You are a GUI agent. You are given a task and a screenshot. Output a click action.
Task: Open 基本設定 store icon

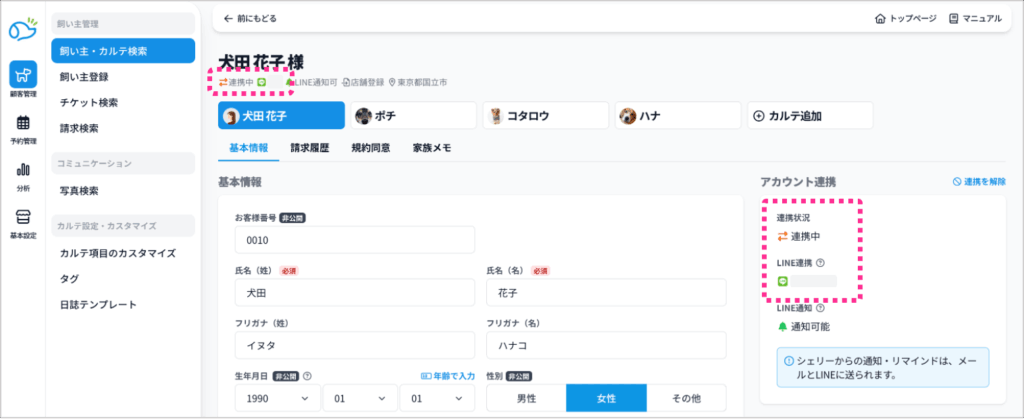(23, 221)
